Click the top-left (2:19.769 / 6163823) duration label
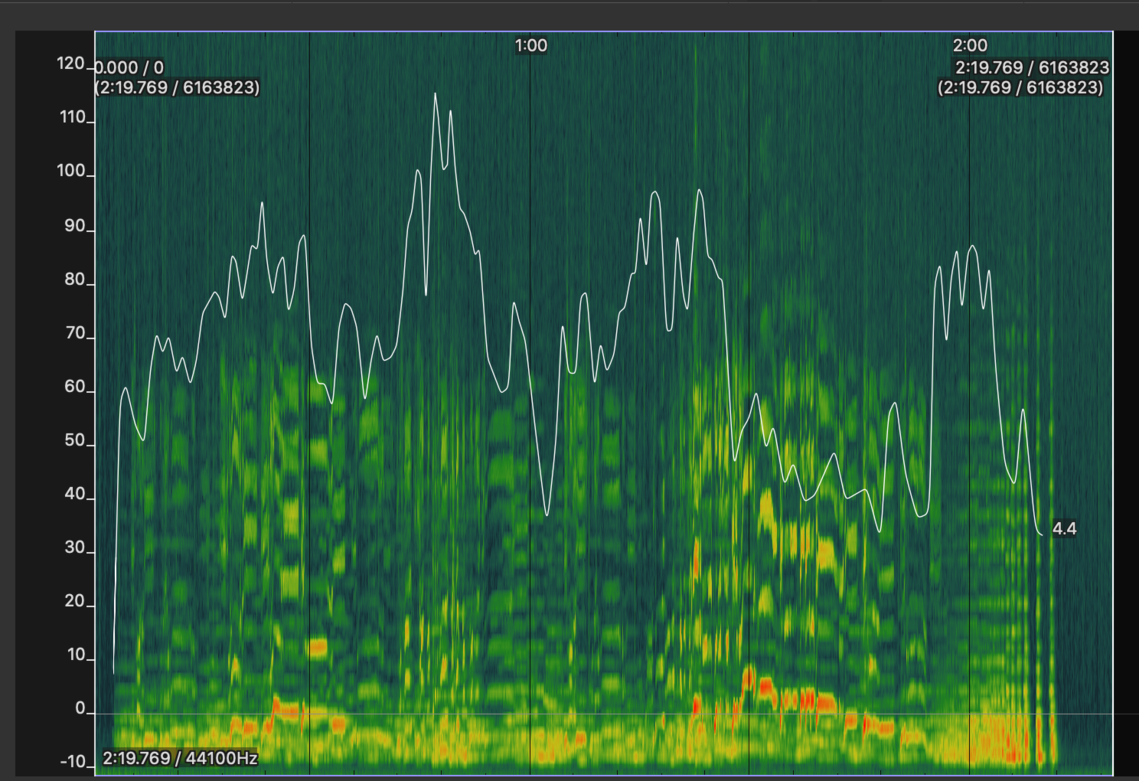 (x=178, y=88)
